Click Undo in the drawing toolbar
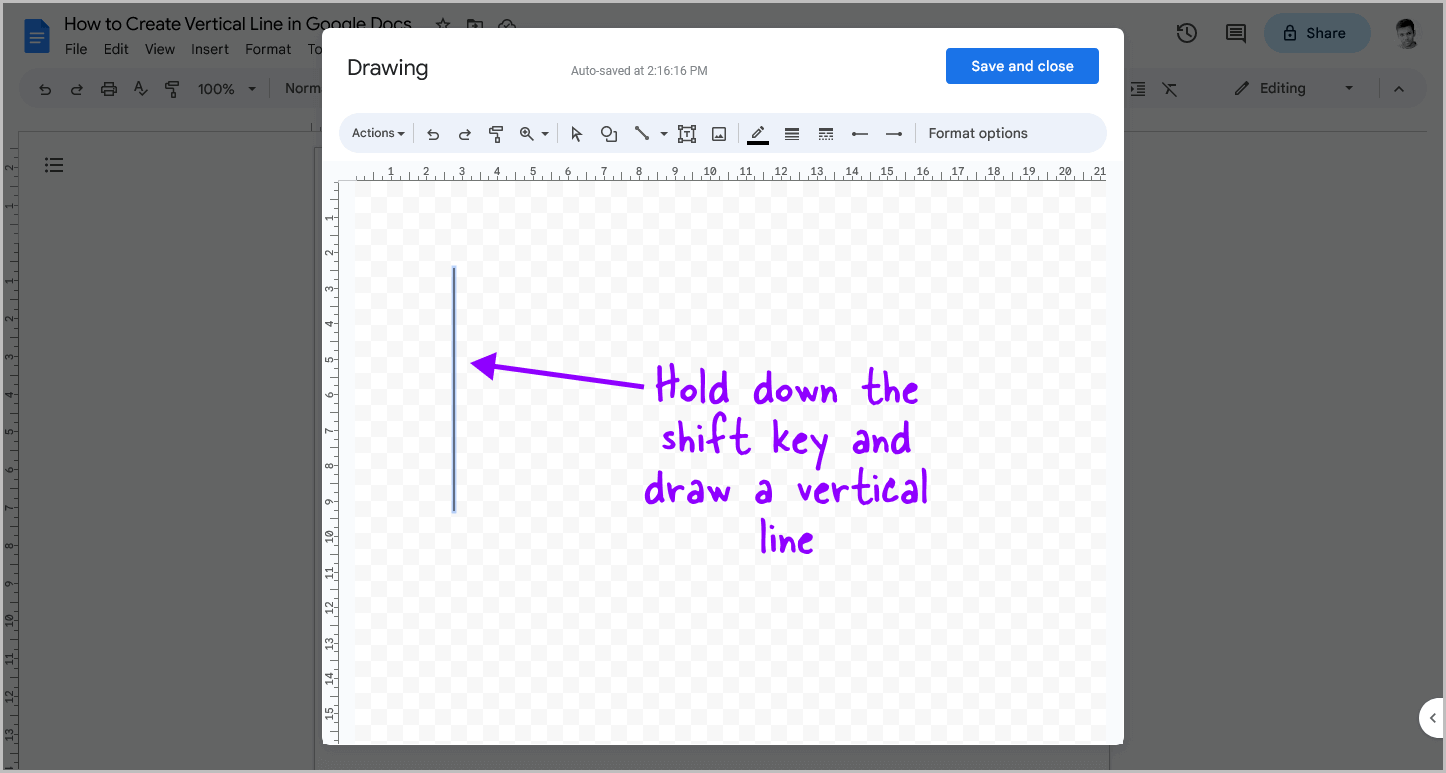The image size is (1446, 773). [x=433, y=133]
